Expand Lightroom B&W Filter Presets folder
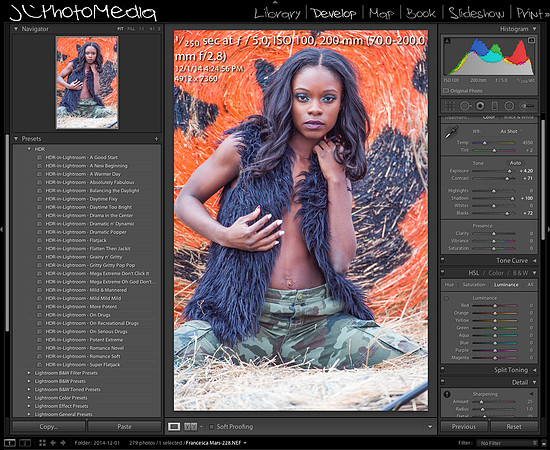Screen dimensions: 550x450 point(29,373)
